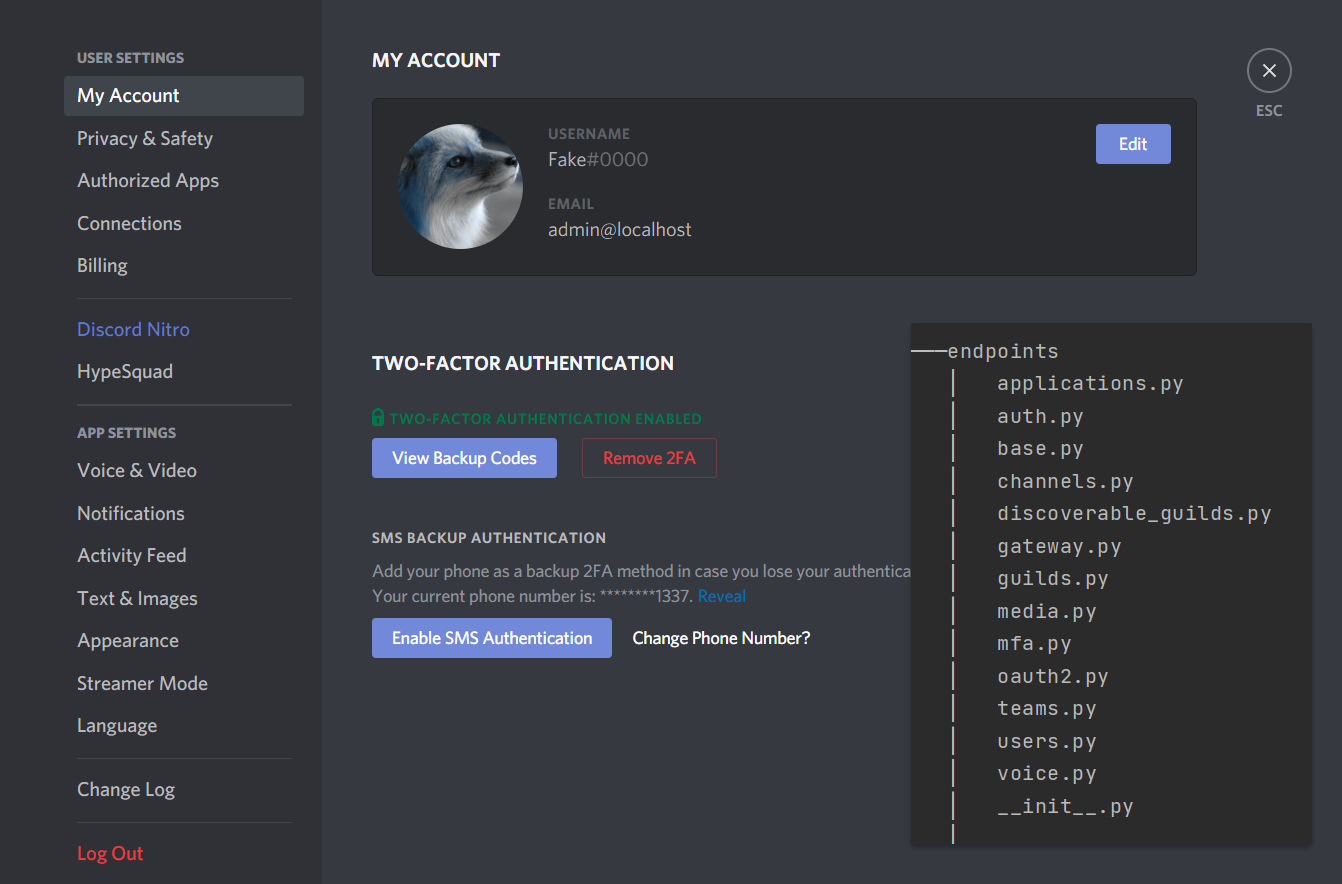Click the fox profile avatar
Viewport: 1342px width, 884px height.
tap(460, 187)
